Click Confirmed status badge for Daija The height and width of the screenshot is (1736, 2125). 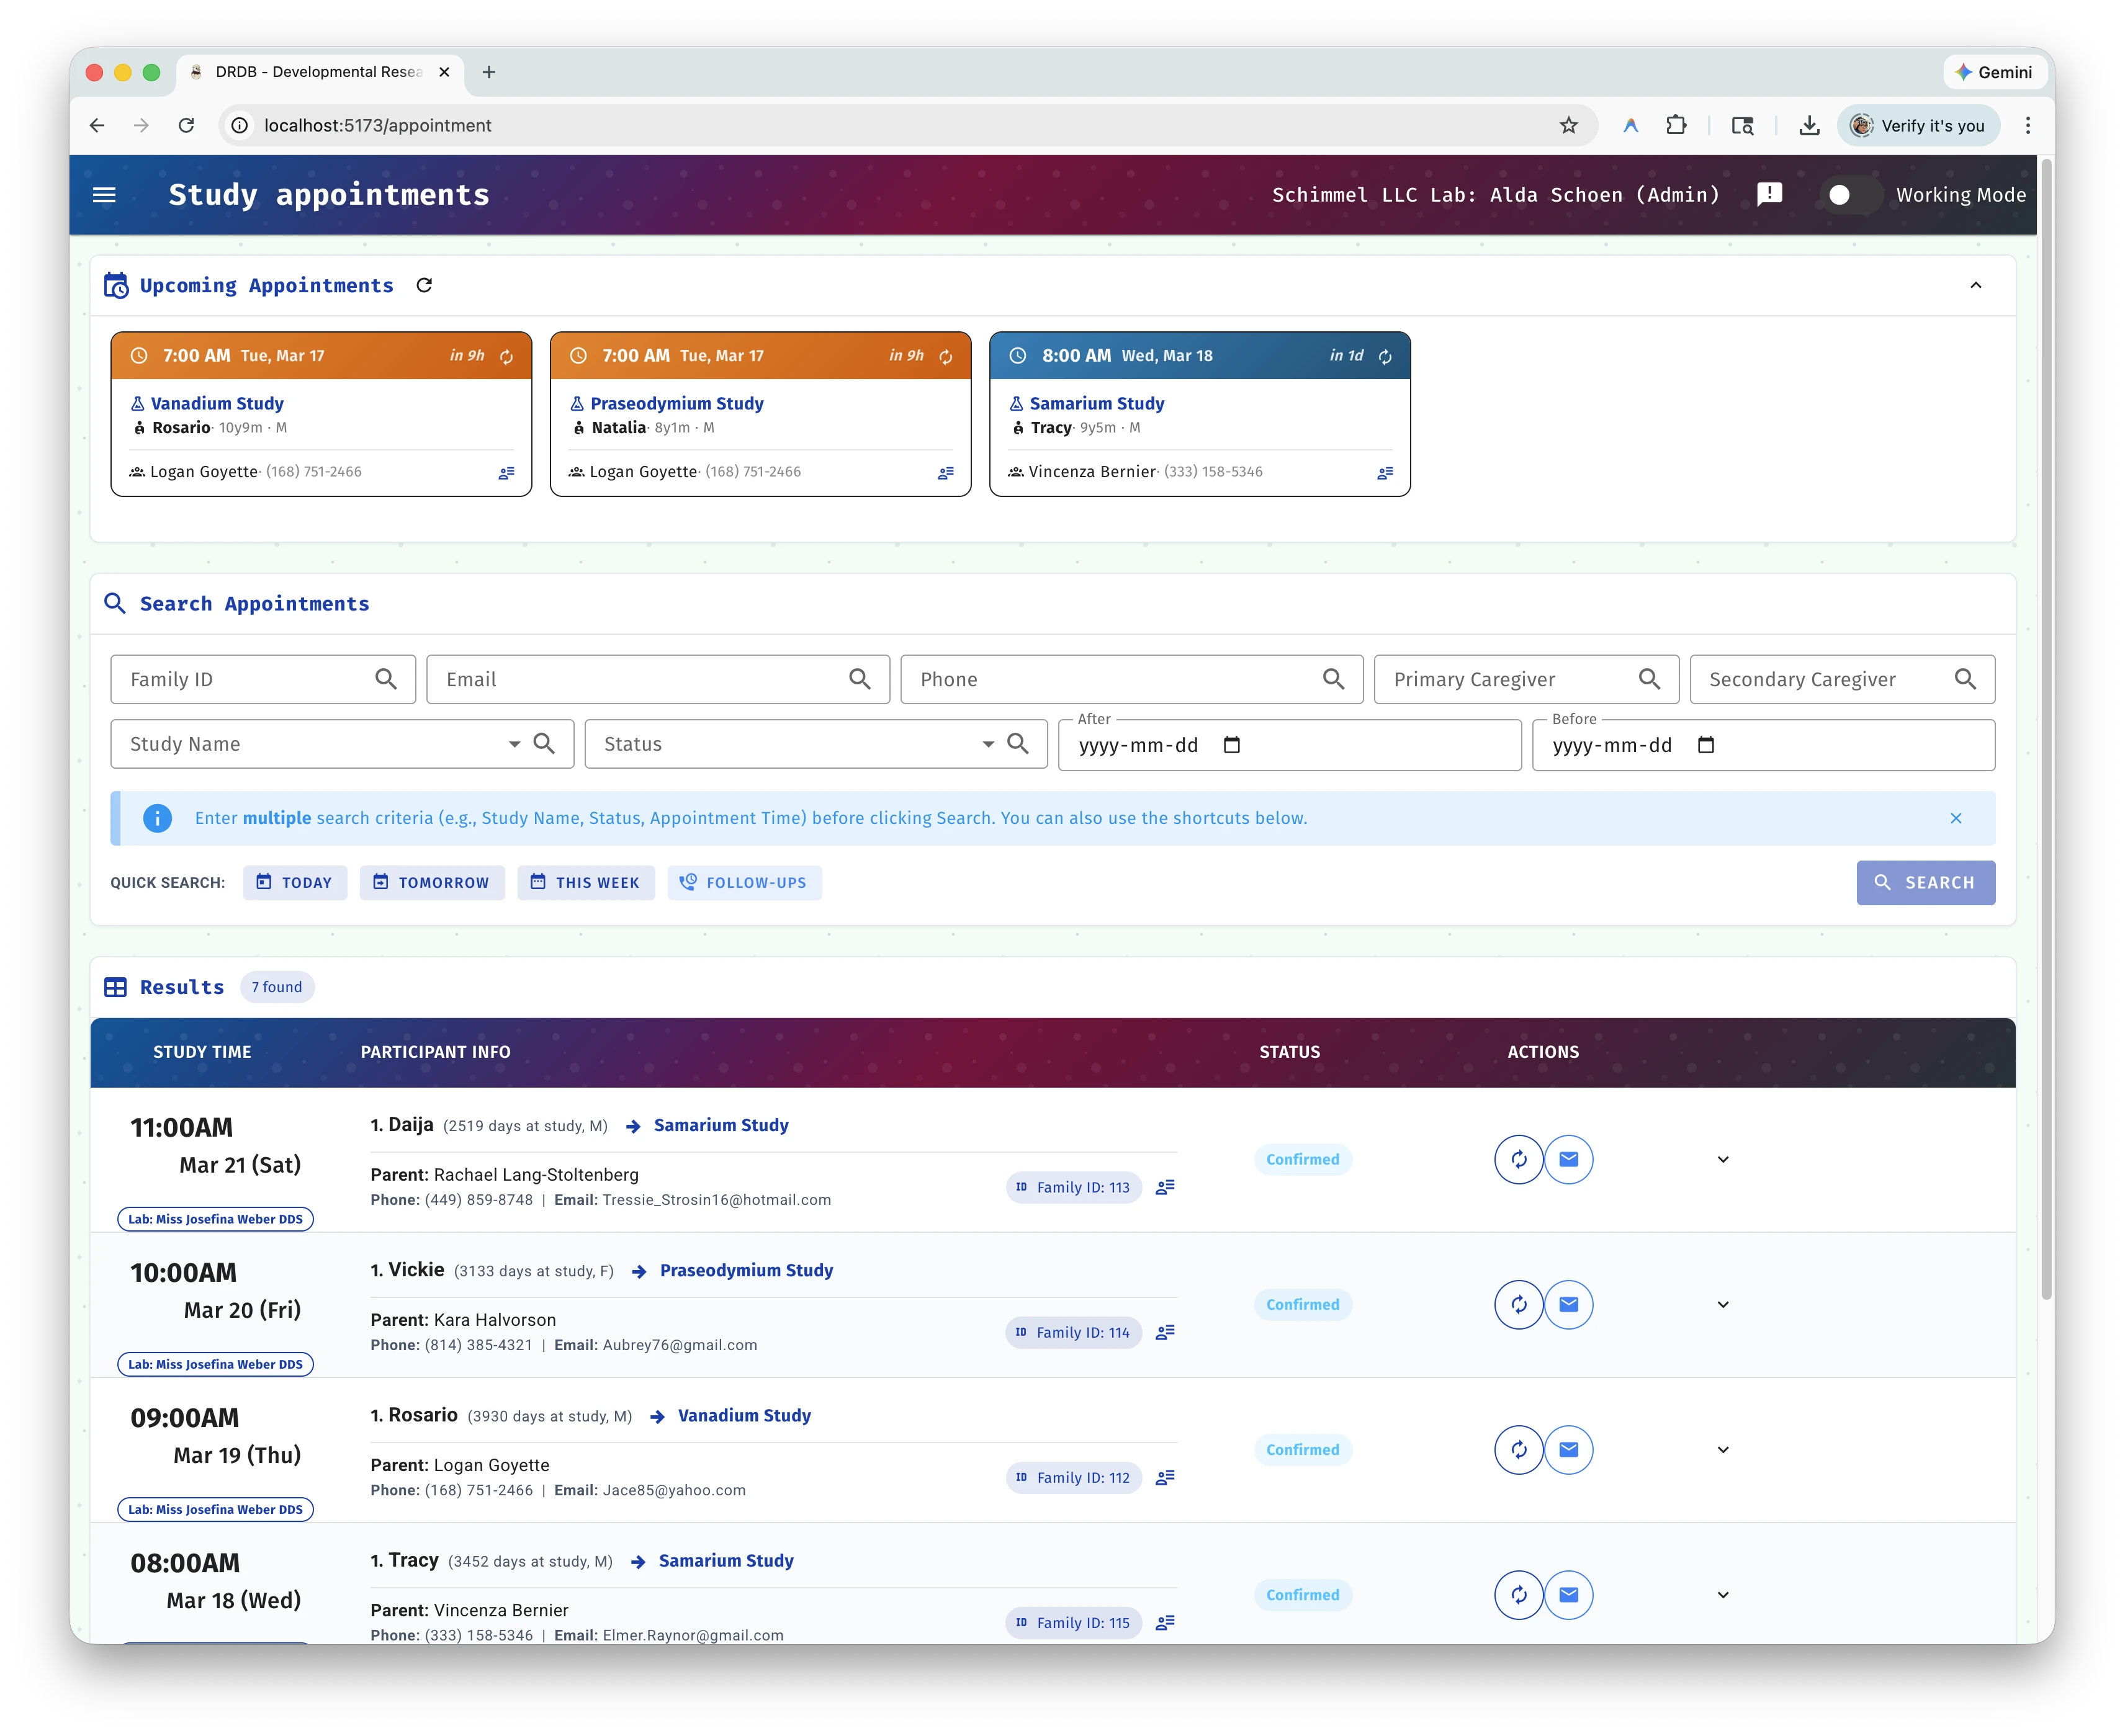click(x=1302, y=1159)
